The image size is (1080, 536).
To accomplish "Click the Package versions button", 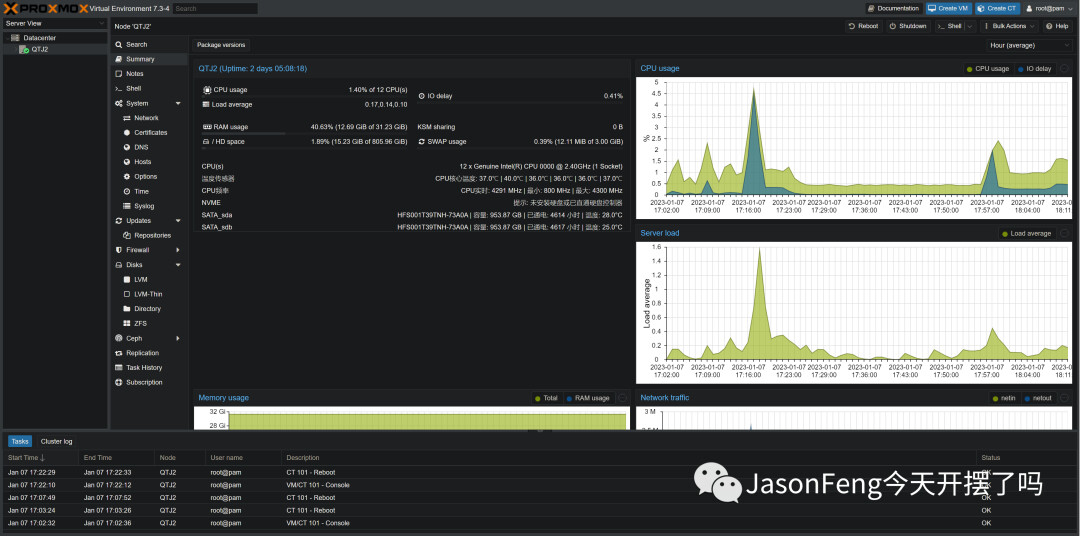I will click(x=220, y=45).
